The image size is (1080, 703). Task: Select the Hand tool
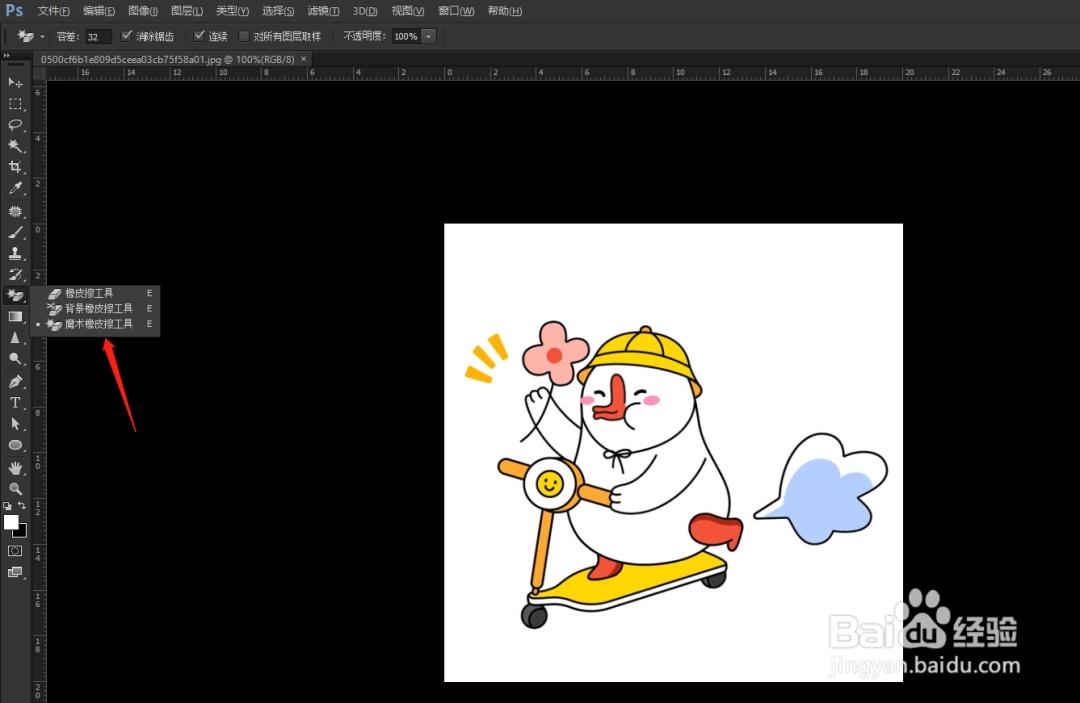(x=15, y=468)
